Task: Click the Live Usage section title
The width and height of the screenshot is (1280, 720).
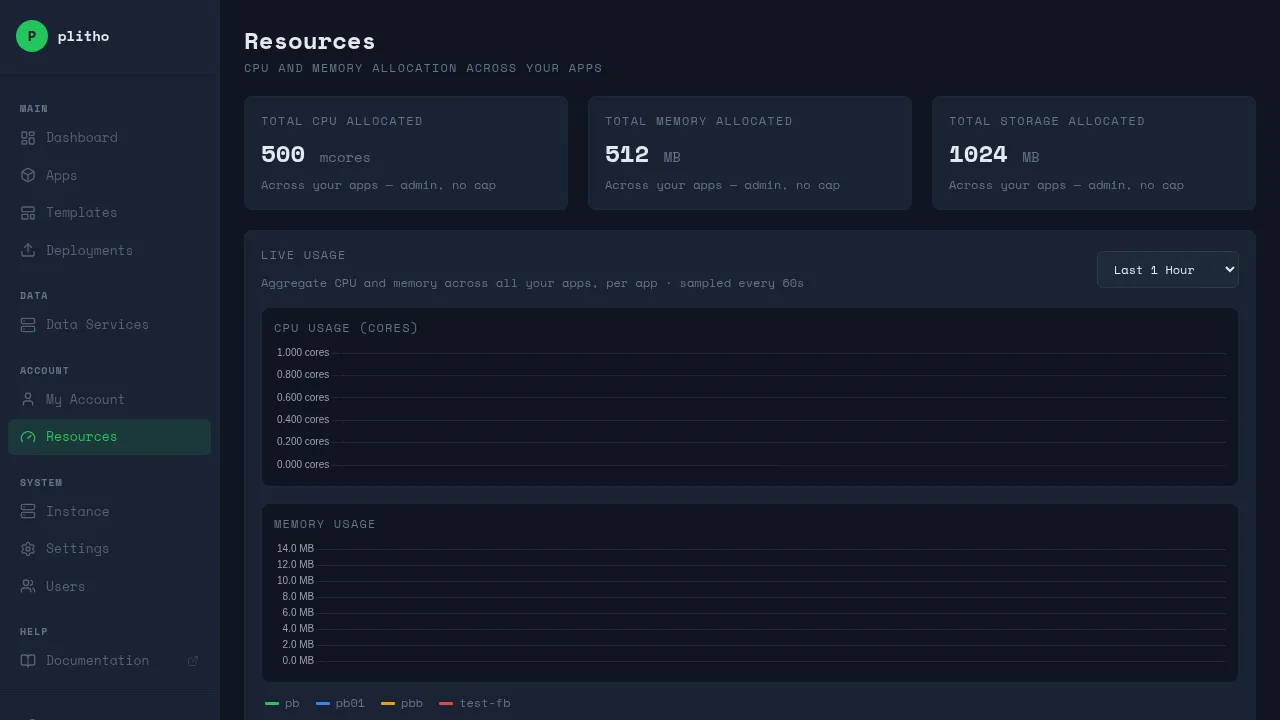Action: pos(303,255)
